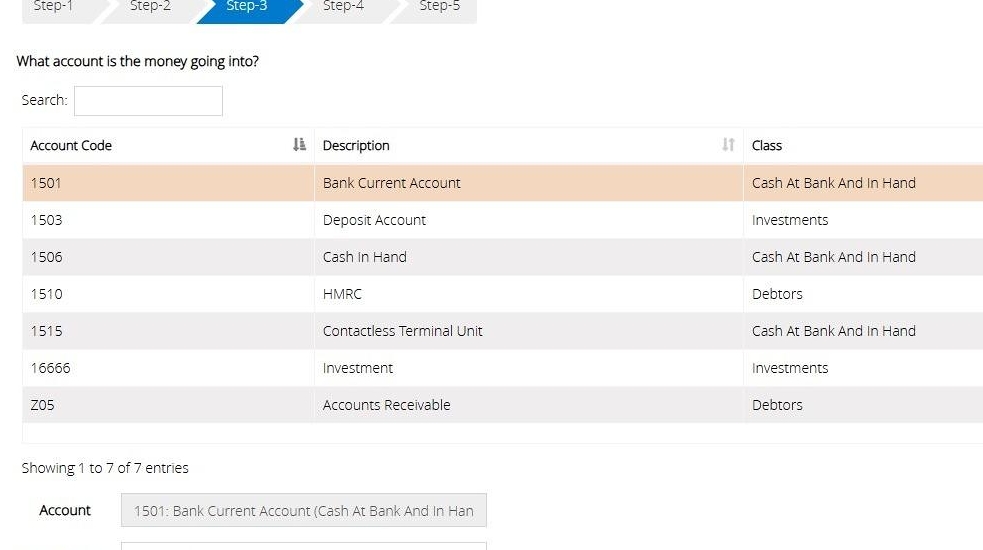Viewport: 983px width, 550px height.
Task: Sort by Account Code sort icon
Action: click(299, 145)
